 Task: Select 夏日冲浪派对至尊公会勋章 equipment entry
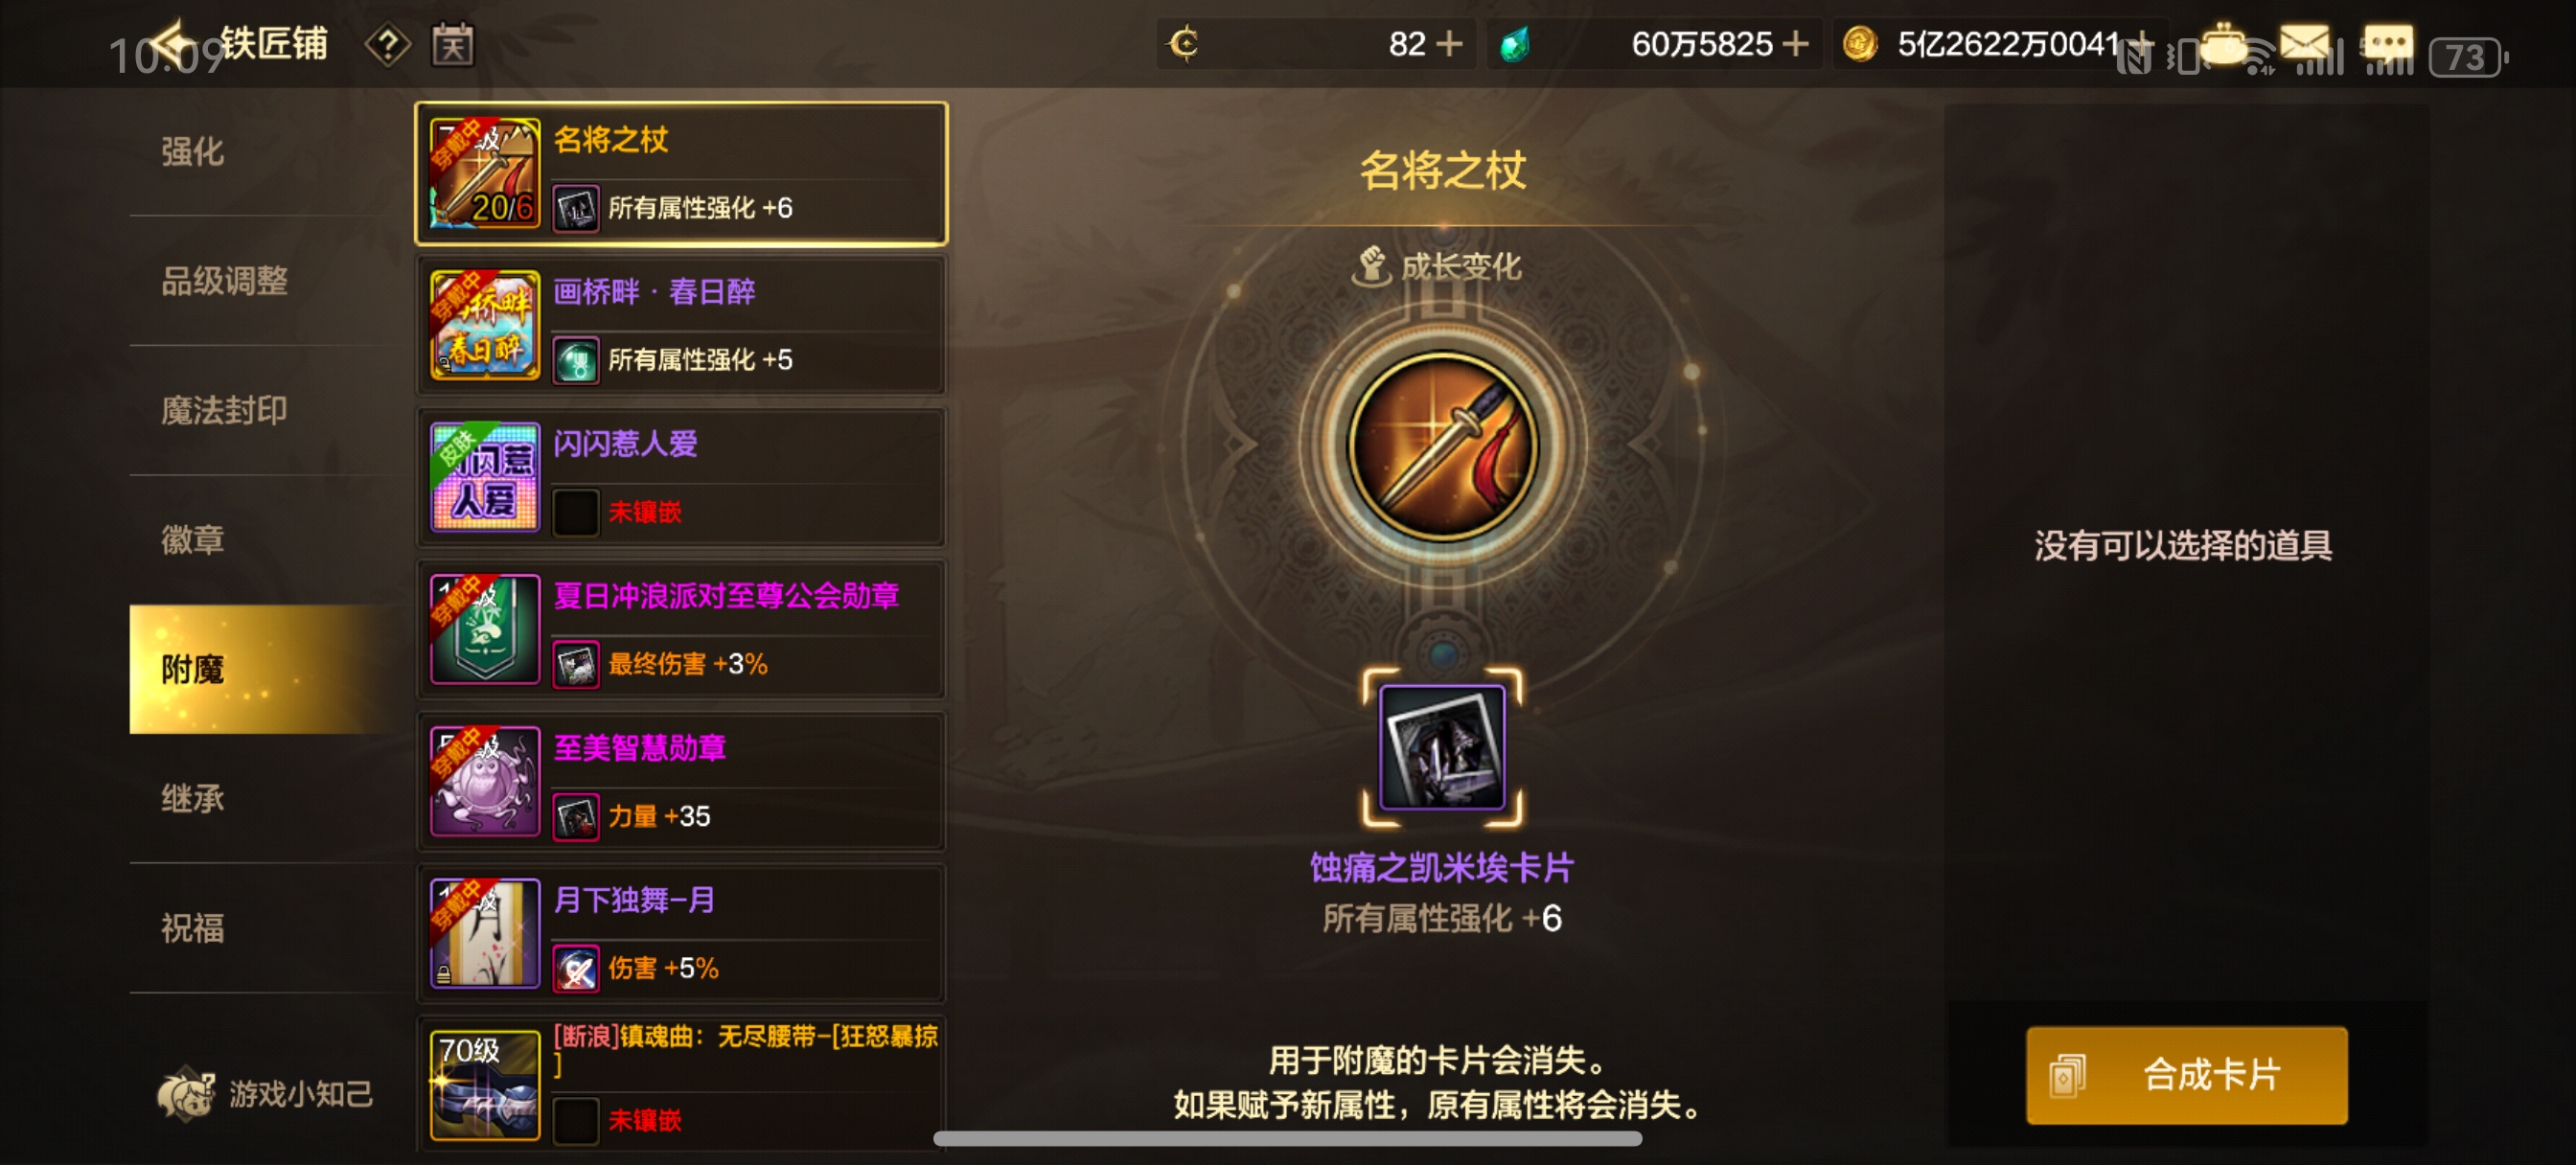(682, 629)
